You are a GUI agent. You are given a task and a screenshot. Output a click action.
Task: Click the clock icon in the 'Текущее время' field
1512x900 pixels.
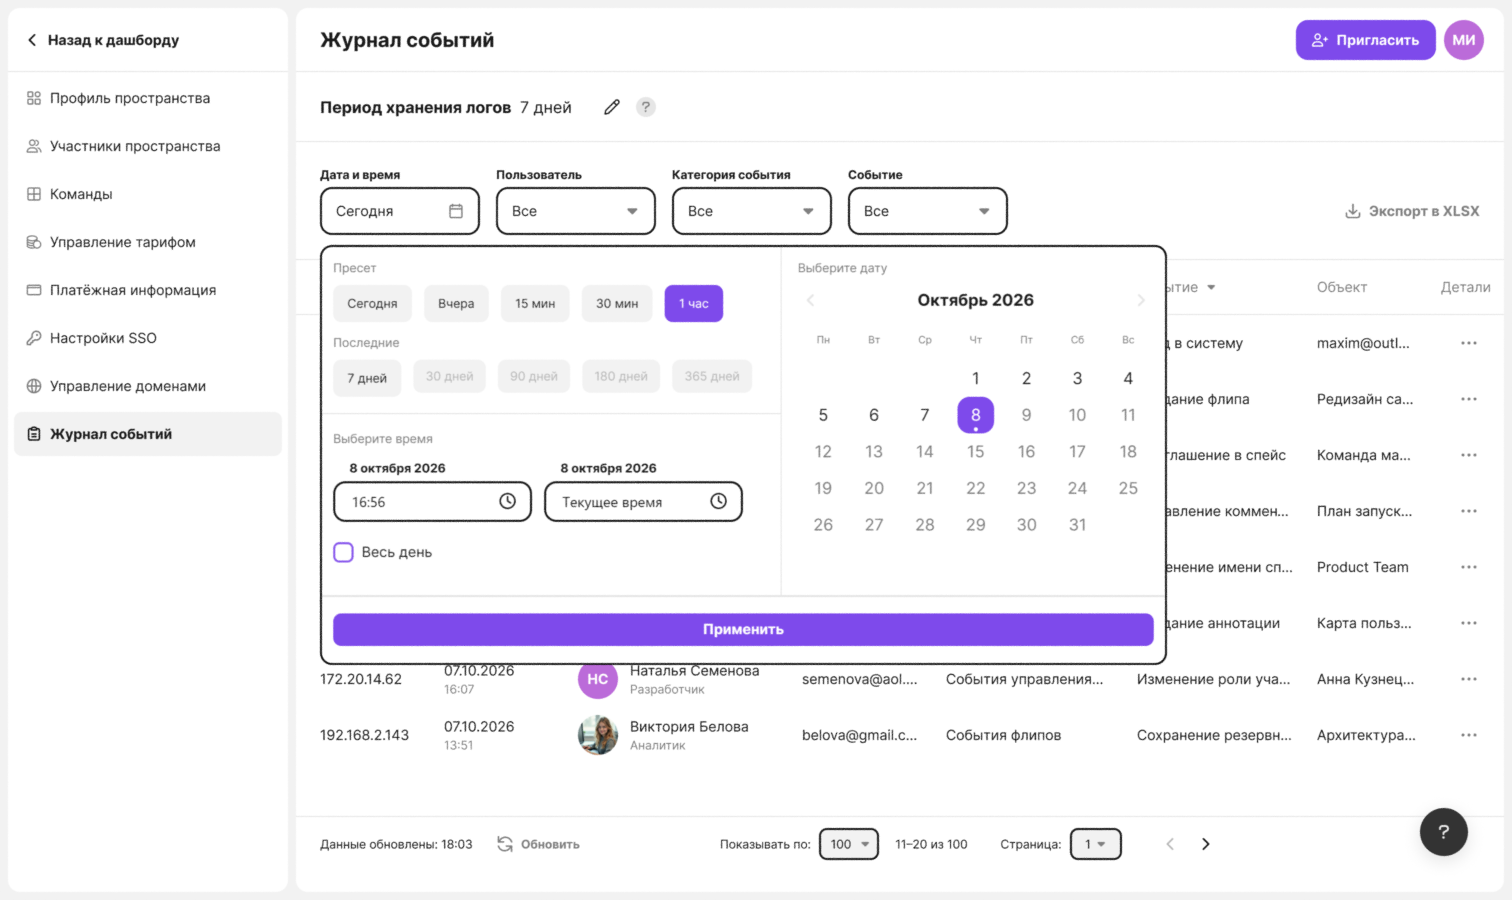click(718, 501)
